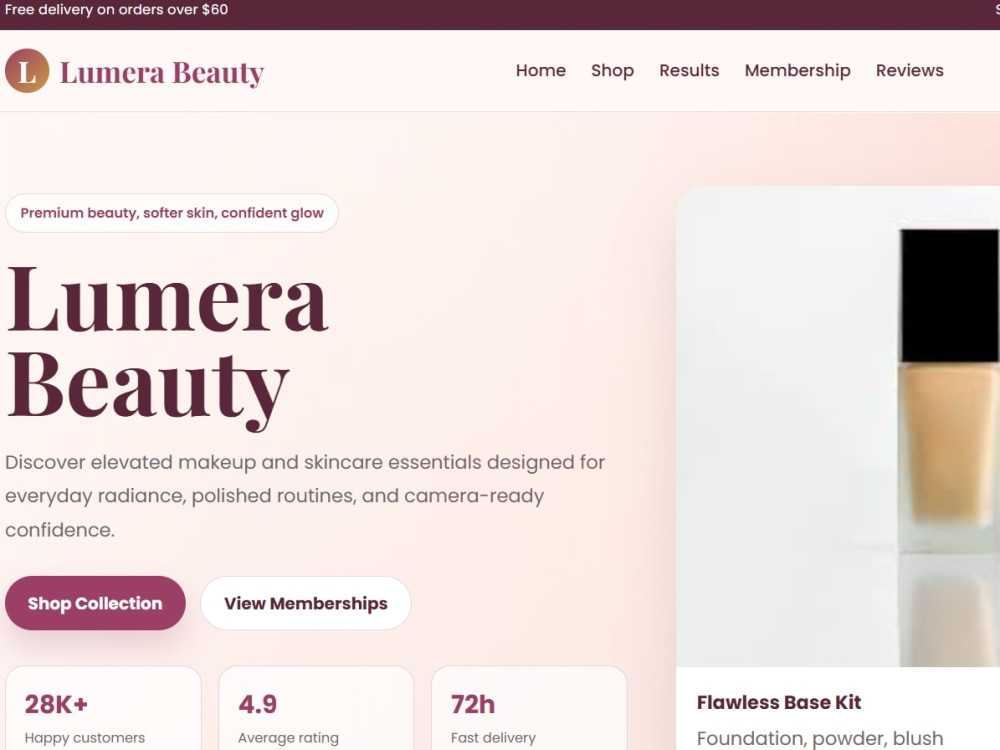Screen dimensions: 1000x750
Task: Click the Foundation, powder, blush description
Action: (820, 739)
